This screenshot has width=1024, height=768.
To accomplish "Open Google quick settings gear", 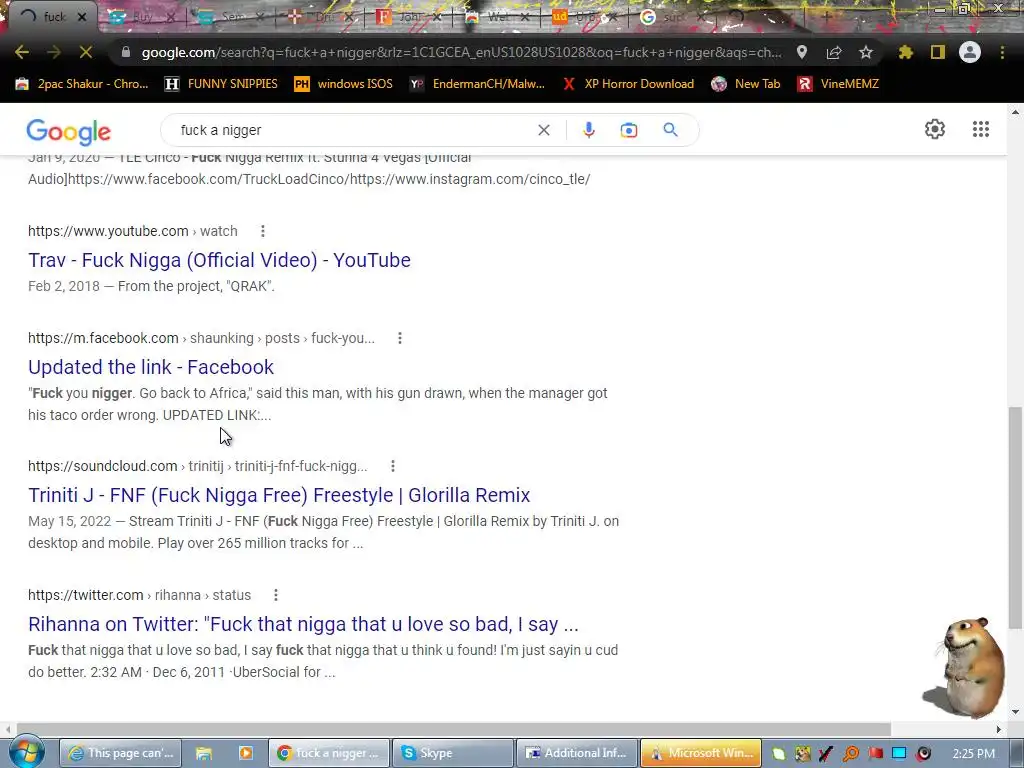I will pyautogui.click(x=935, y=129).
